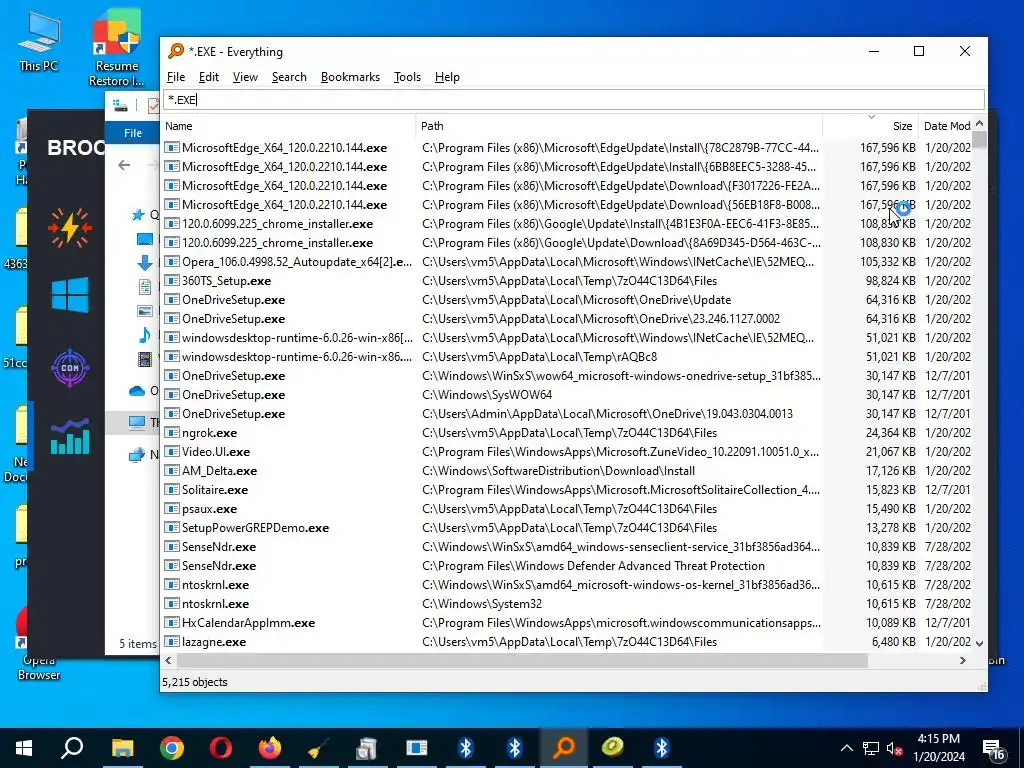Click the bar chart icon in dark sidebar
Viewport: 1024px width, 768px height.
(x=70, y=436)
